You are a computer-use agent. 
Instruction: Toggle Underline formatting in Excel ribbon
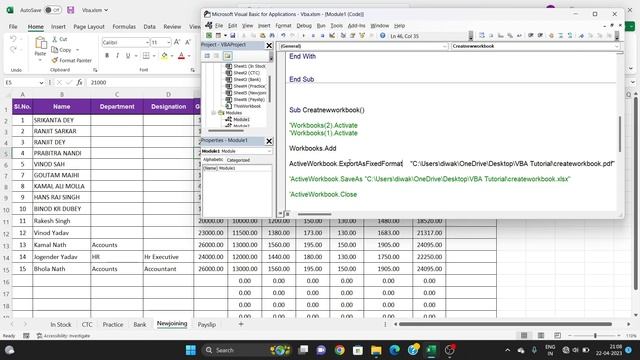point(128,56)
